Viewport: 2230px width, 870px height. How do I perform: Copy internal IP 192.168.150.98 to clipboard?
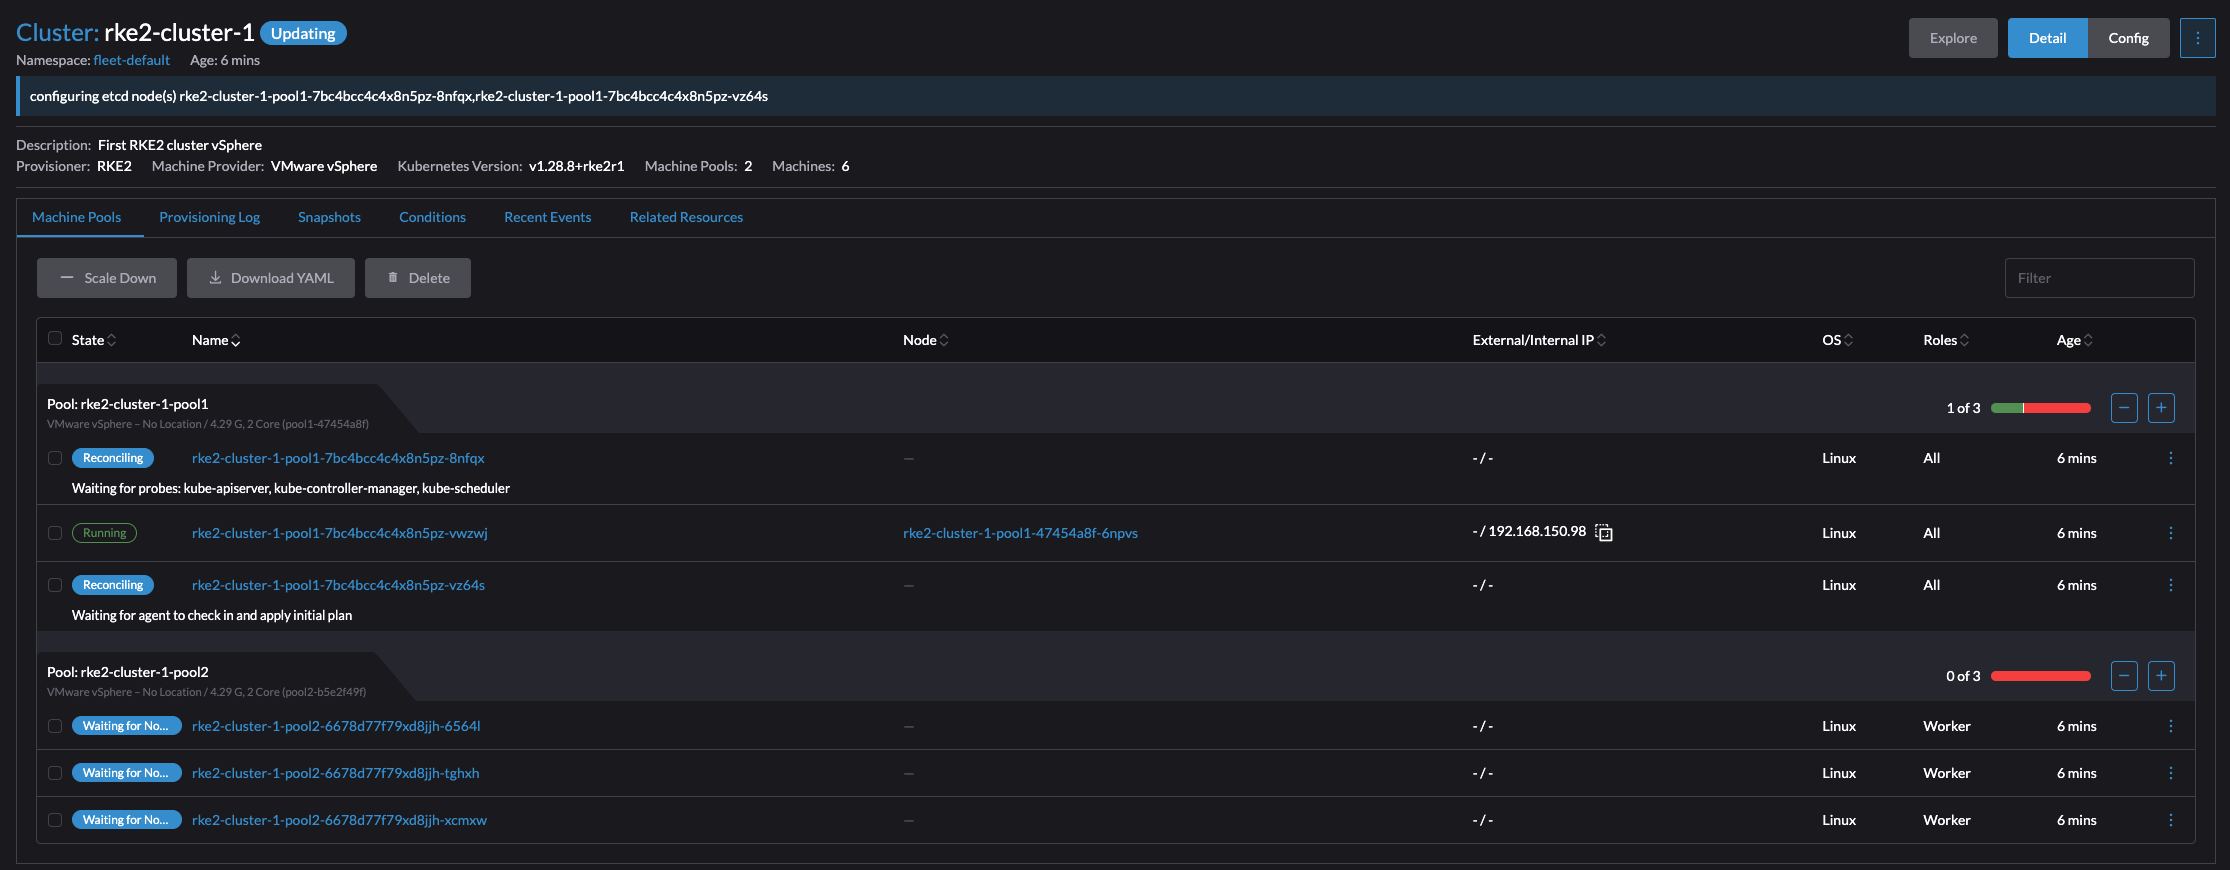(x=1604, y=533)
